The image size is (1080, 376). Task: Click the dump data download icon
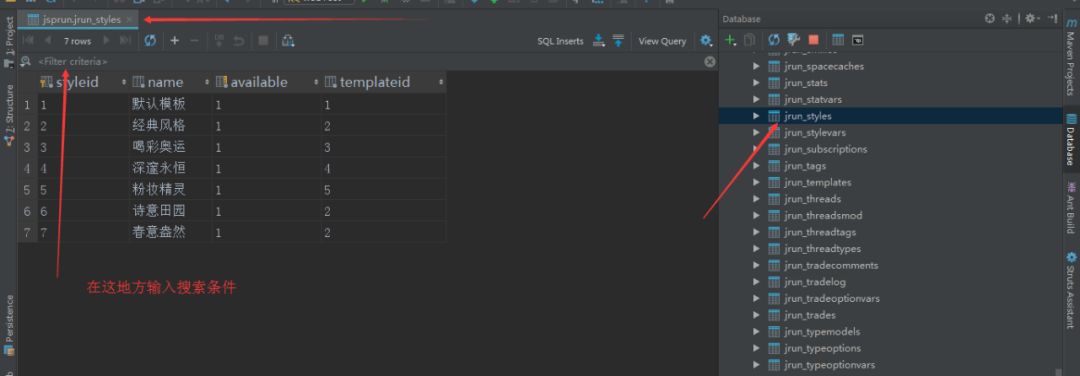599,41
